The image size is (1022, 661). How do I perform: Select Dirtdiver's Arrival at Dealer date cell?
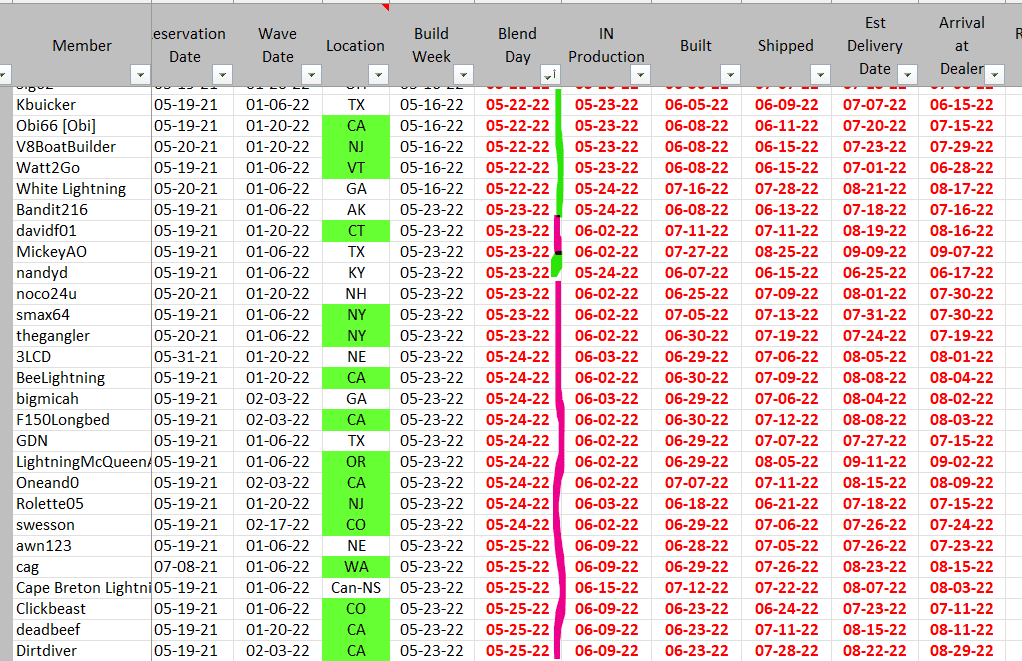click(962, 651)
